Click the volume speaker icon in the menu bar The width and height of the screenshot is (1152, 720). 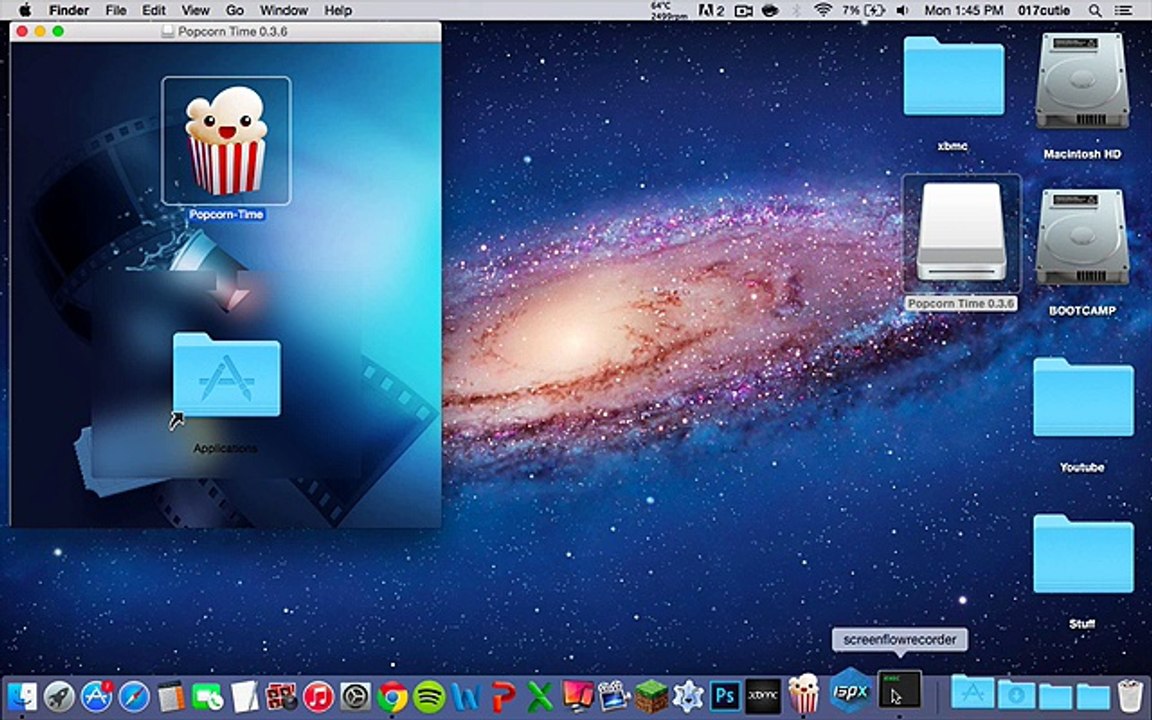(902, 10)
